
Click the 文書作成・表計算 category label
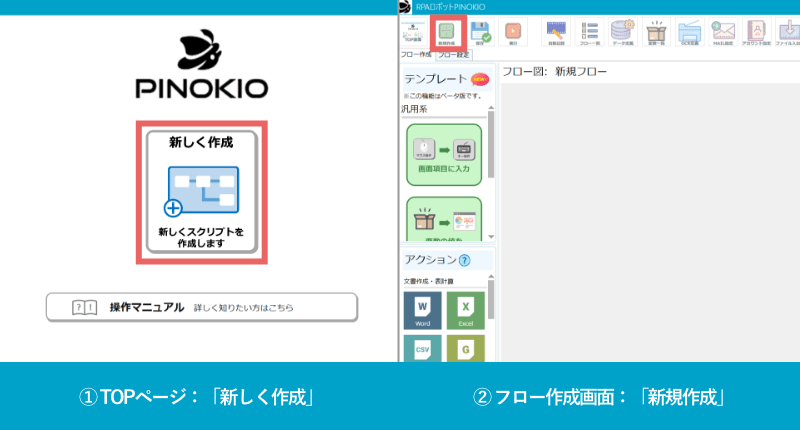(x=429, y=281)
